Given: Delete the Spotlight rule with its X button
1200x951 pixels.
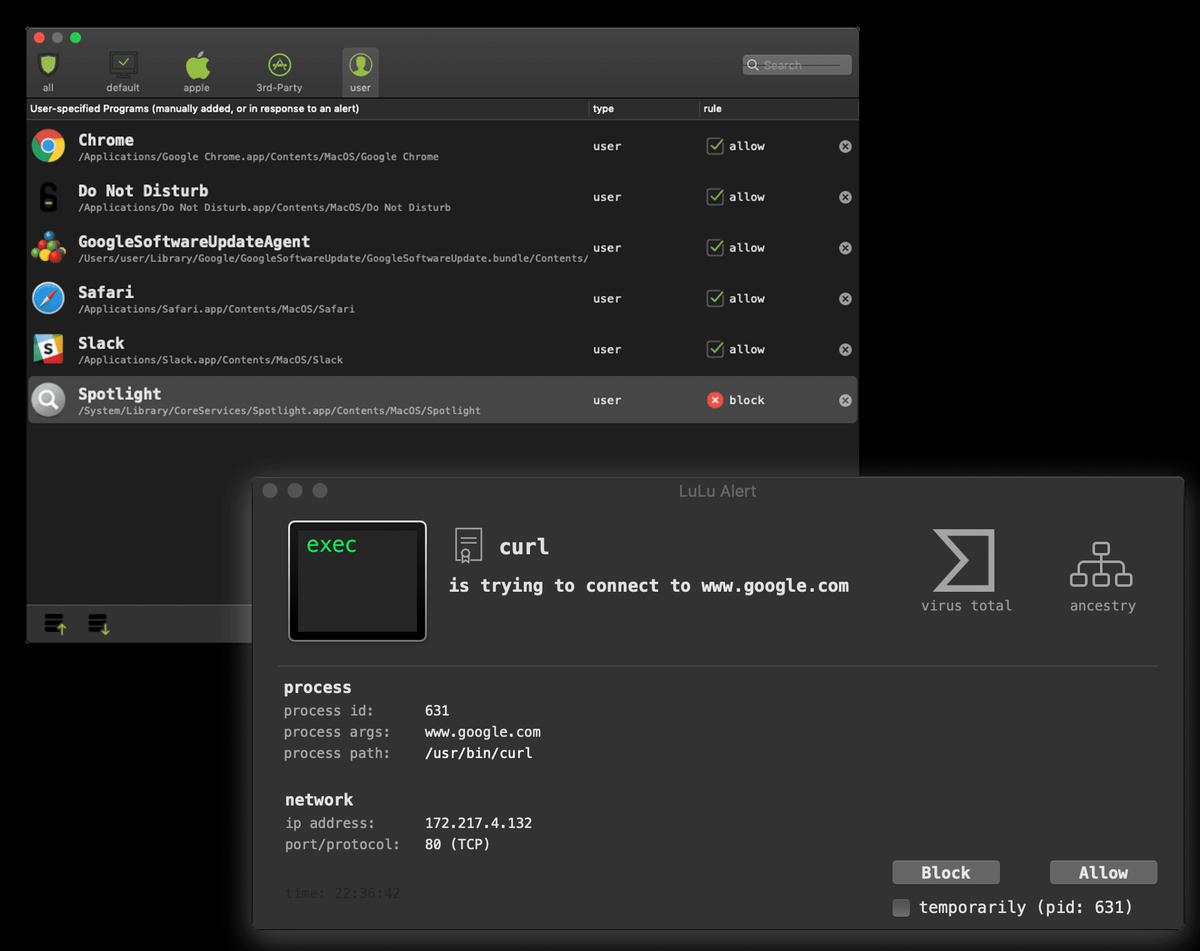Looking at the screenshot, I should click(845, 399).
